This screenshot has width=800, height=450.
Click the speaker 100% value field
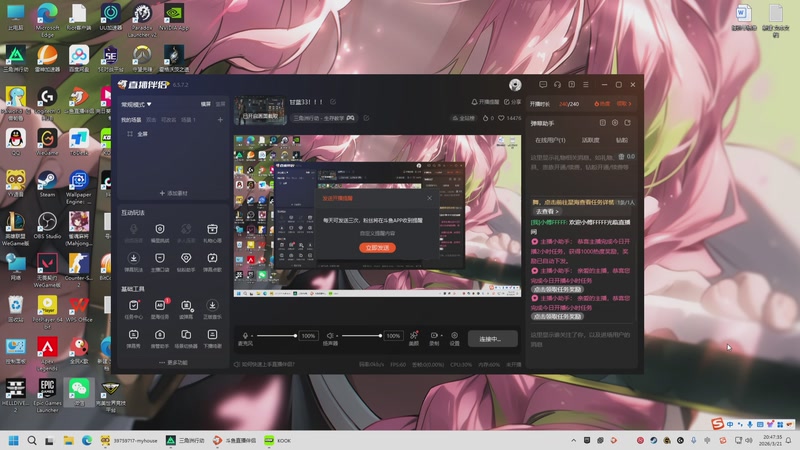393,336
